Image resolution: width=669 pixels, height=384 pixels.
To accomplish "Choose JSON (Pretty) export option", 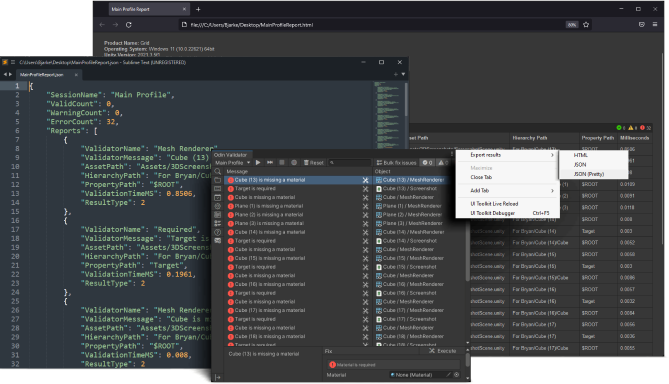I will [593, 174].
